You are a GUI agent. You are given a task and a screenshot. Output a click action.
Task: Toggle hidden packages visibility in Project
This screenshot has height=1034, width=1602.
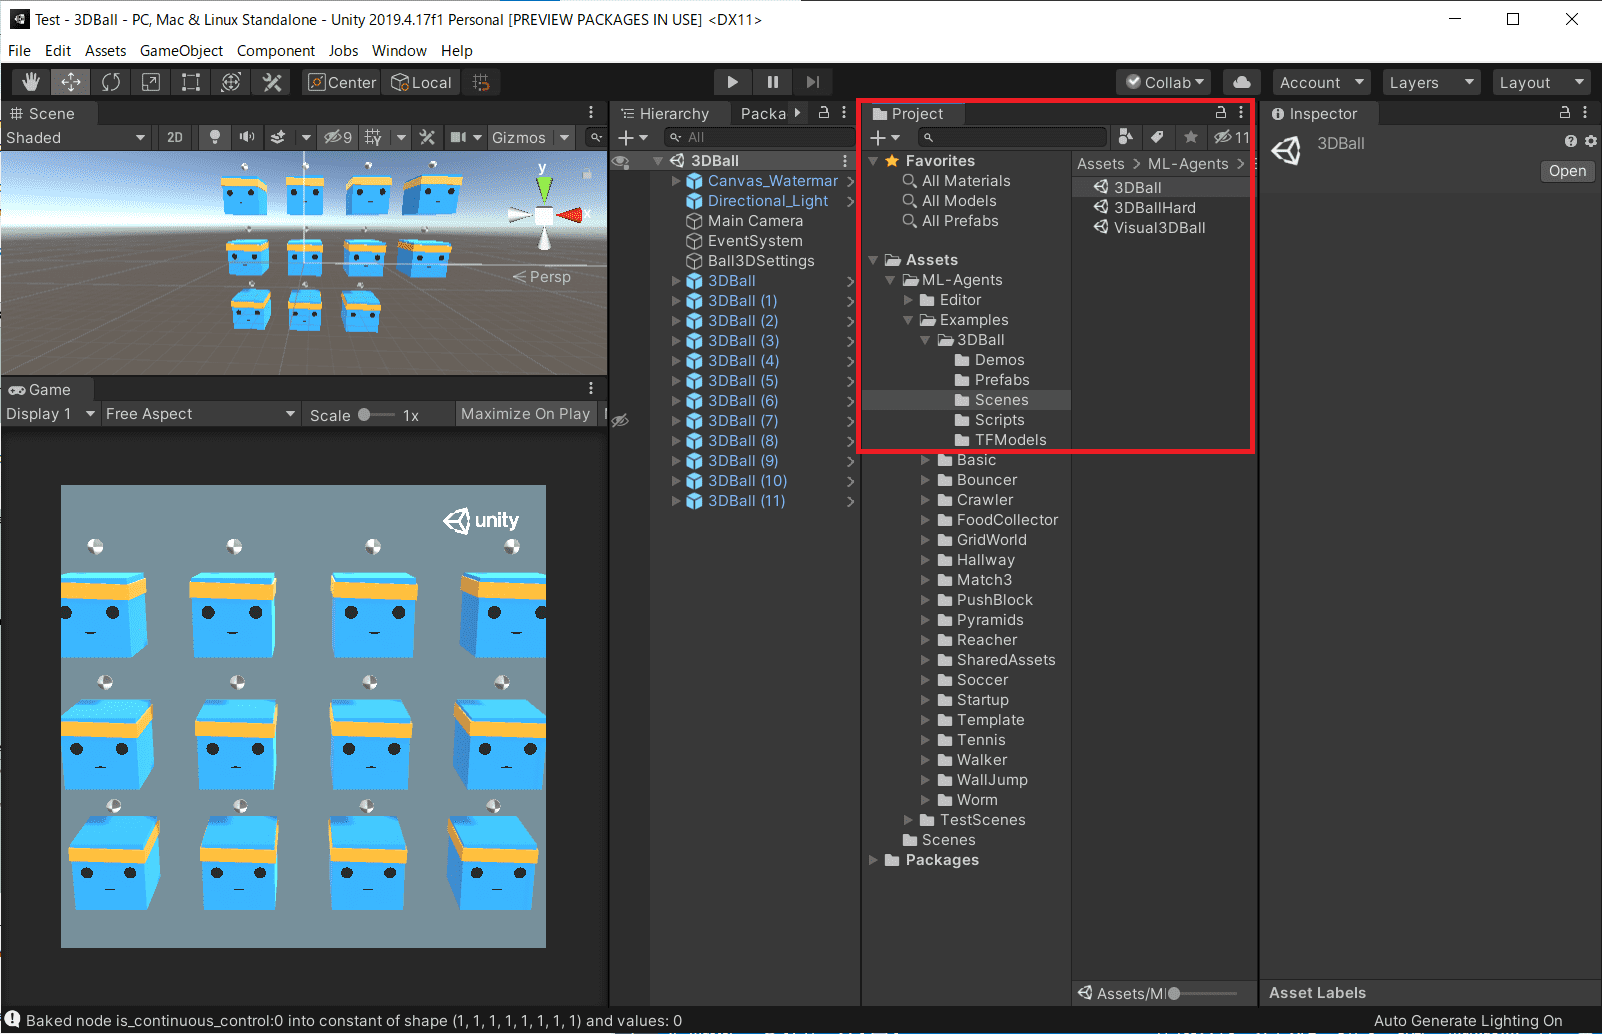point(1231,137)
